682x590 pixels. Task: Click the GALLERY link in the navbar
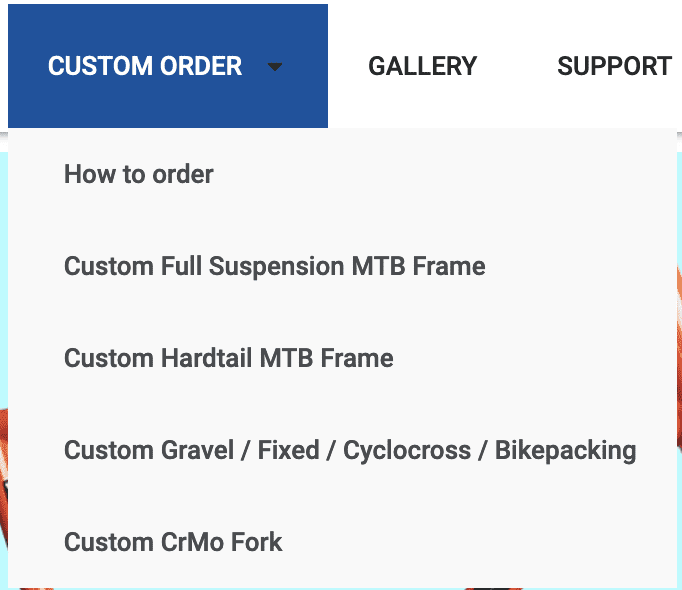422,67
